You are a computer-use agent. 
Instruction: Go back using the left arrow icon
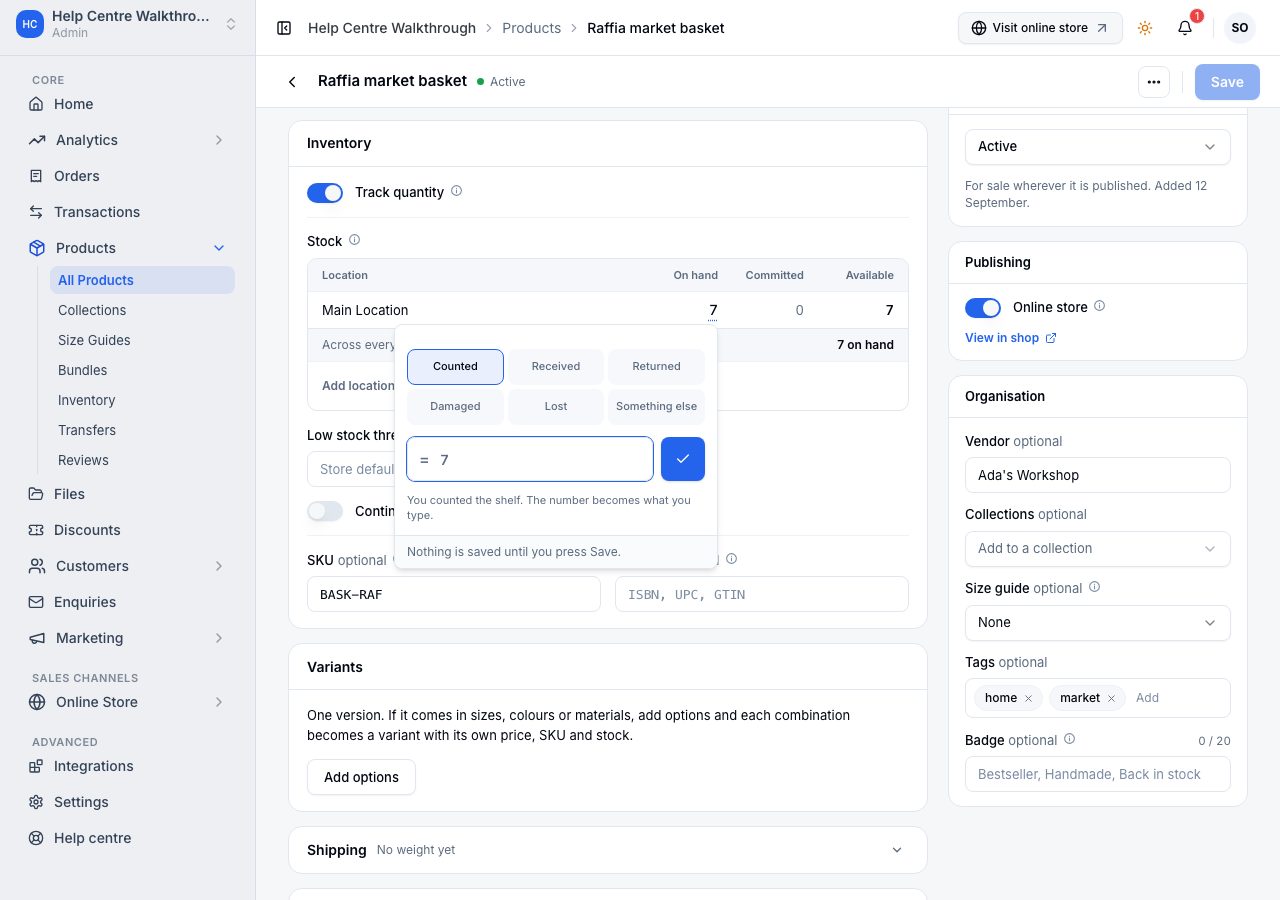tap(292, 82)
